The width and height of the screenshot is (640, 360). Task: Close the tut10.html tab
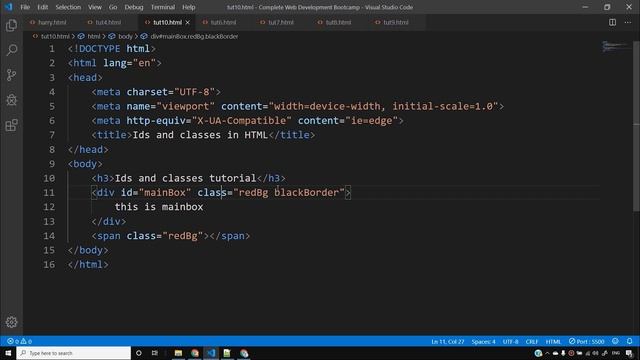click(188, 22)
